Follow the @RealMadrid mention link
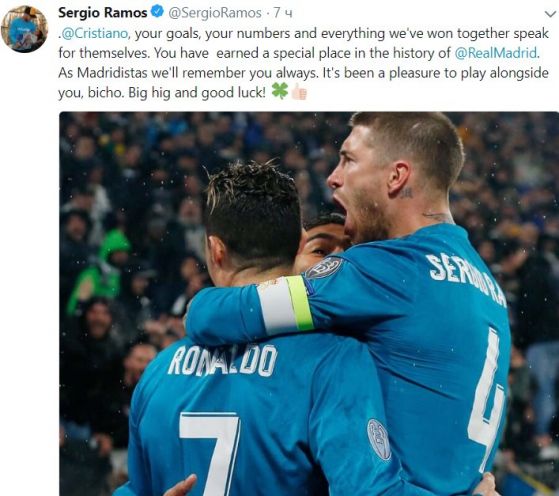The image size is (559, 496). coord(496,53)
